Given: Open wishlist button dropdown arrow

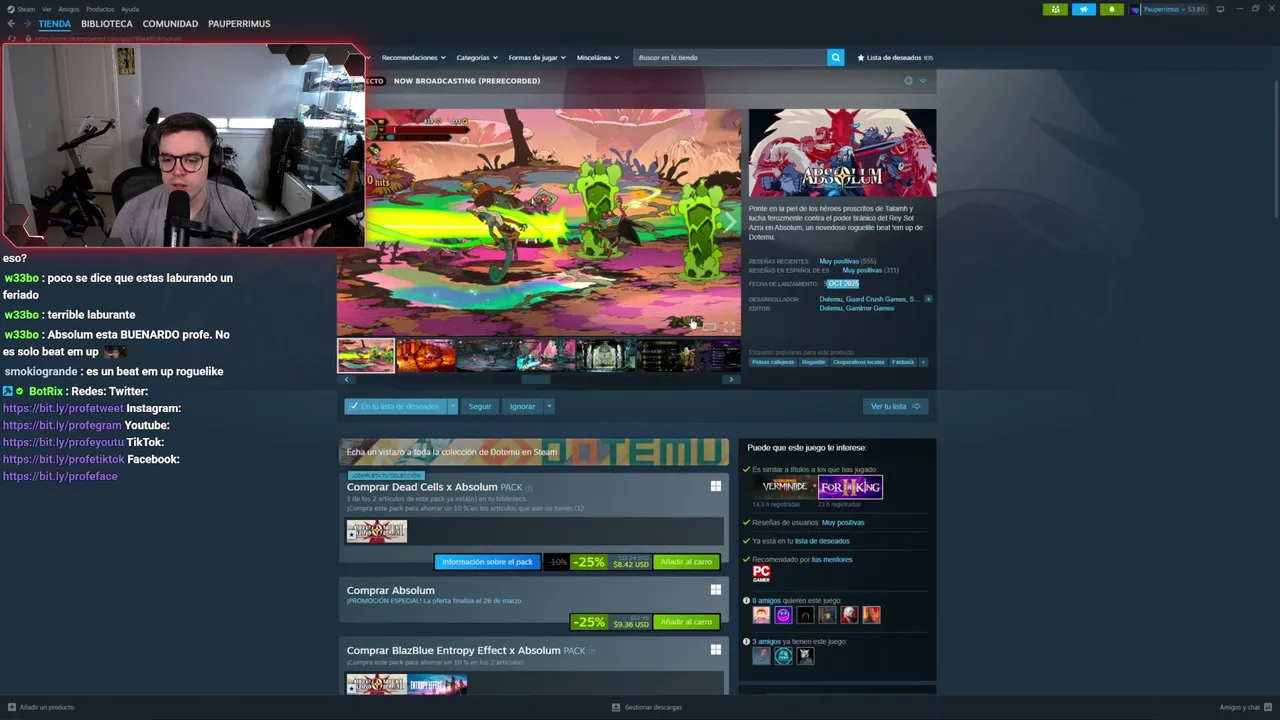Looking at the screenshot, I should [452, 406].
